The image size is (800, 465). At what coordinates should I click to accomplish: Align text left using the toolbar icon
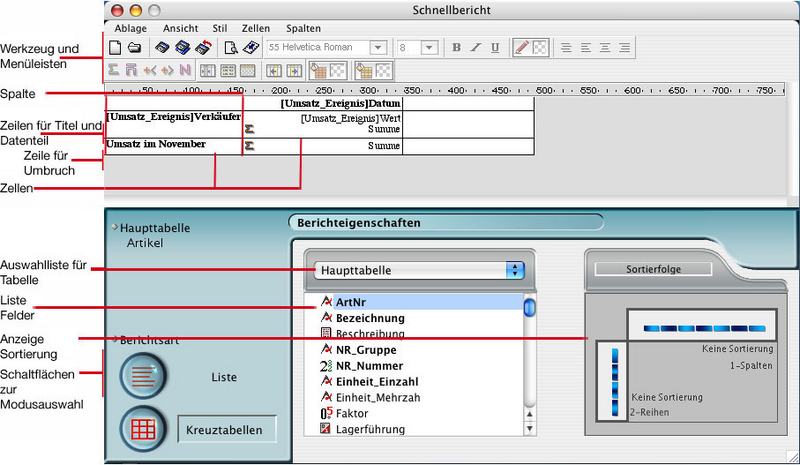[566, 48]
